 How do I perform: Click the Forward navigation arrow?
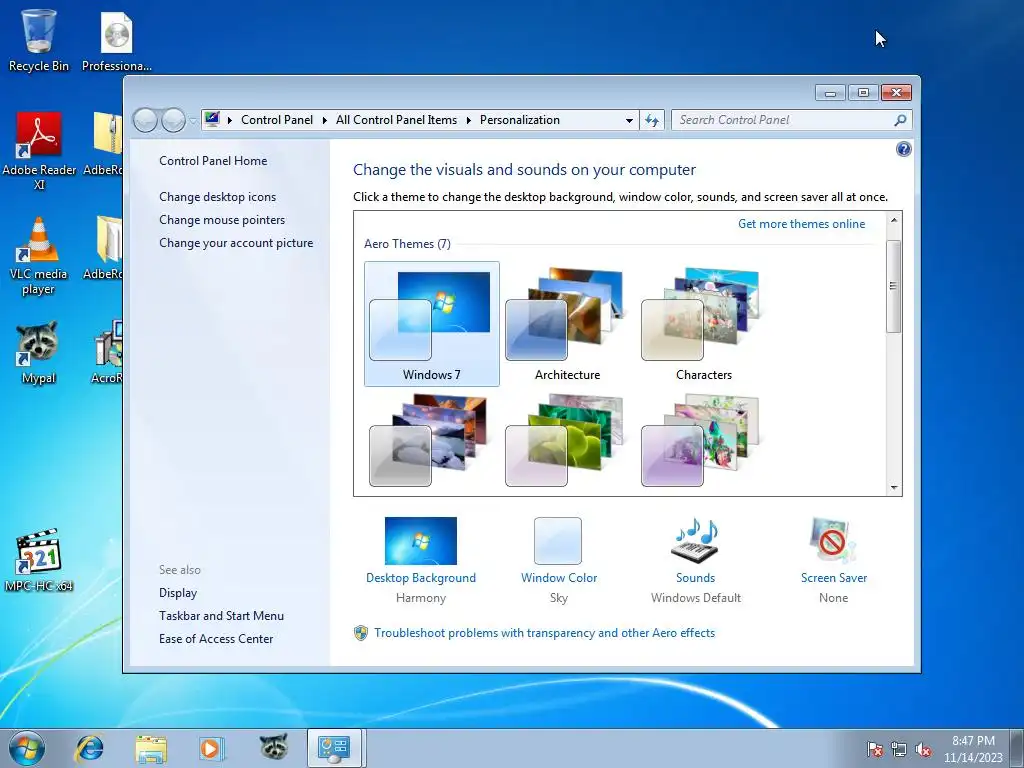(173, 120)
